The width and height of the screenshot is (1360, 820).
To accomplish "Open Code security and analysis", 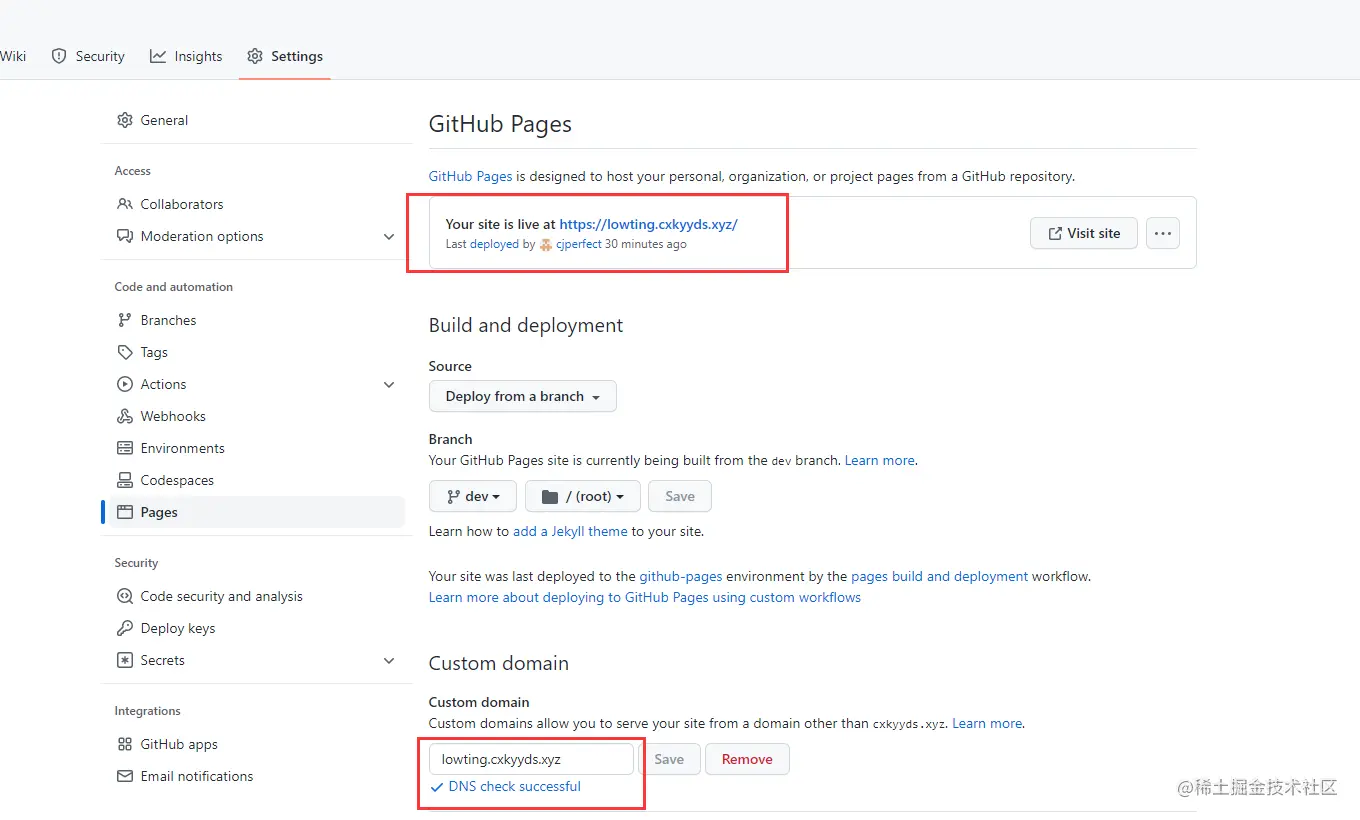I will tap(255, 596).
